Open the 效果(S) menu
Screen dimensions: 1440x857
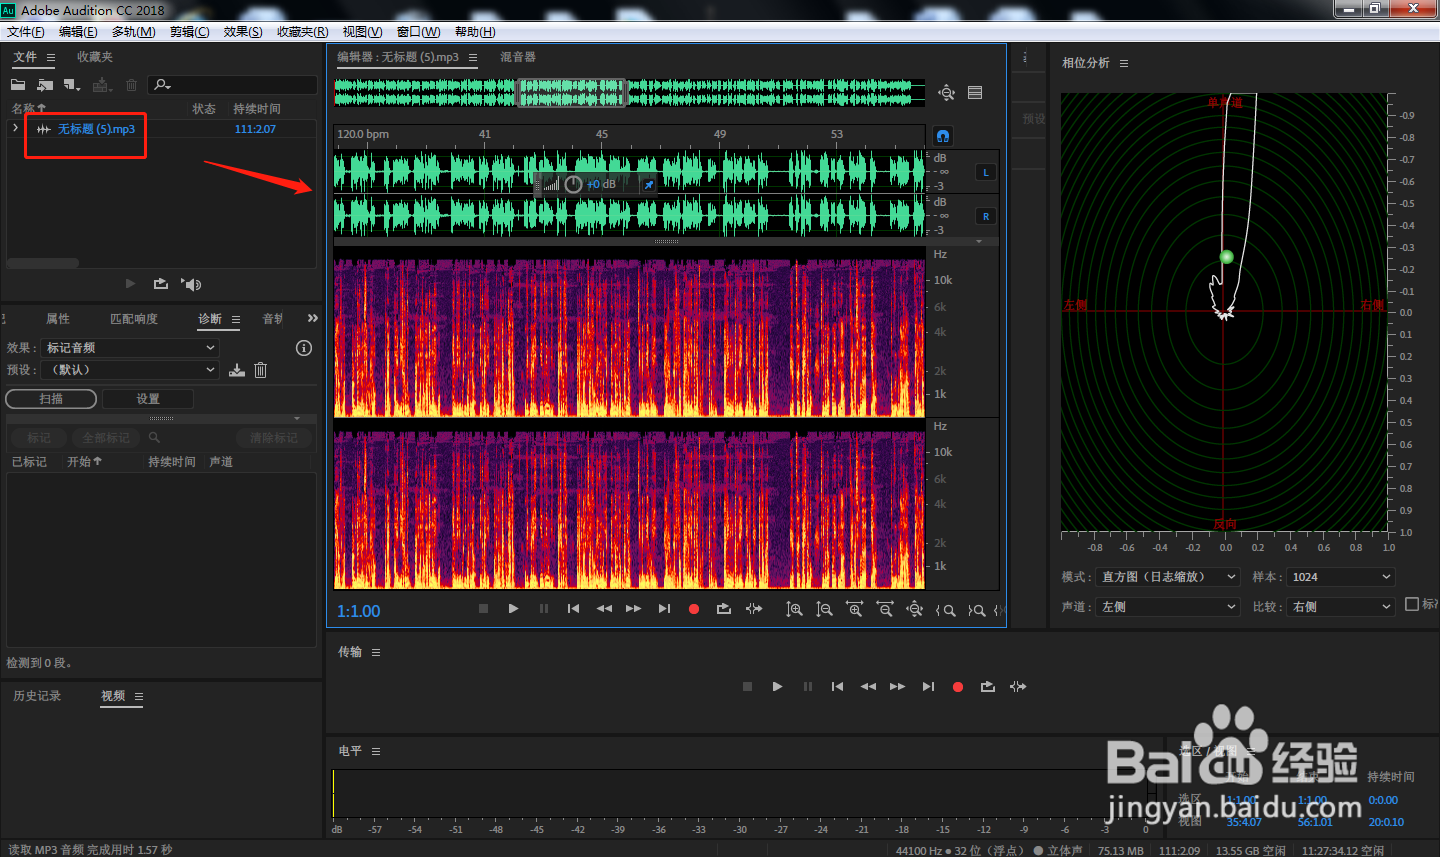coord(243,32)
